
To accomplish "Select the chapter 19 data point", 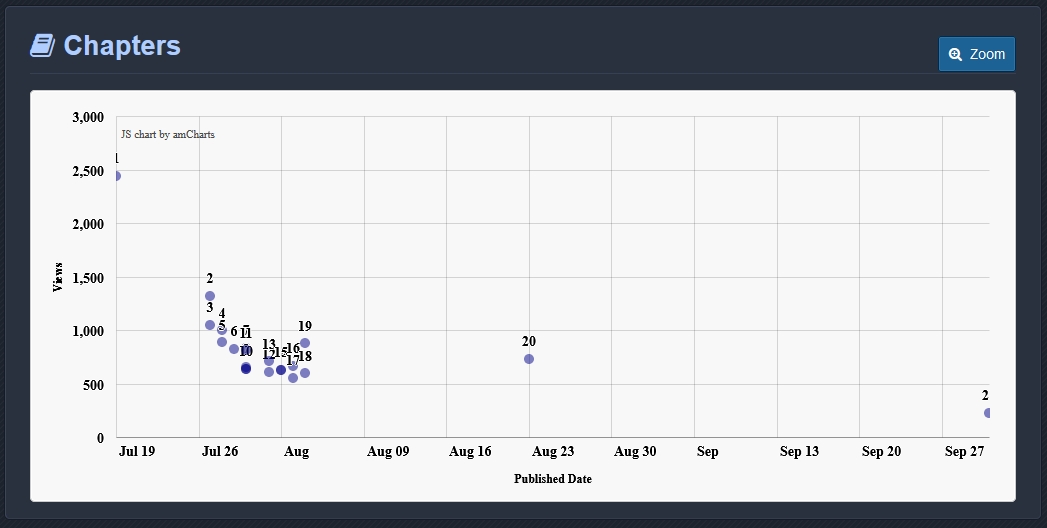I will (x=305, y=343).
